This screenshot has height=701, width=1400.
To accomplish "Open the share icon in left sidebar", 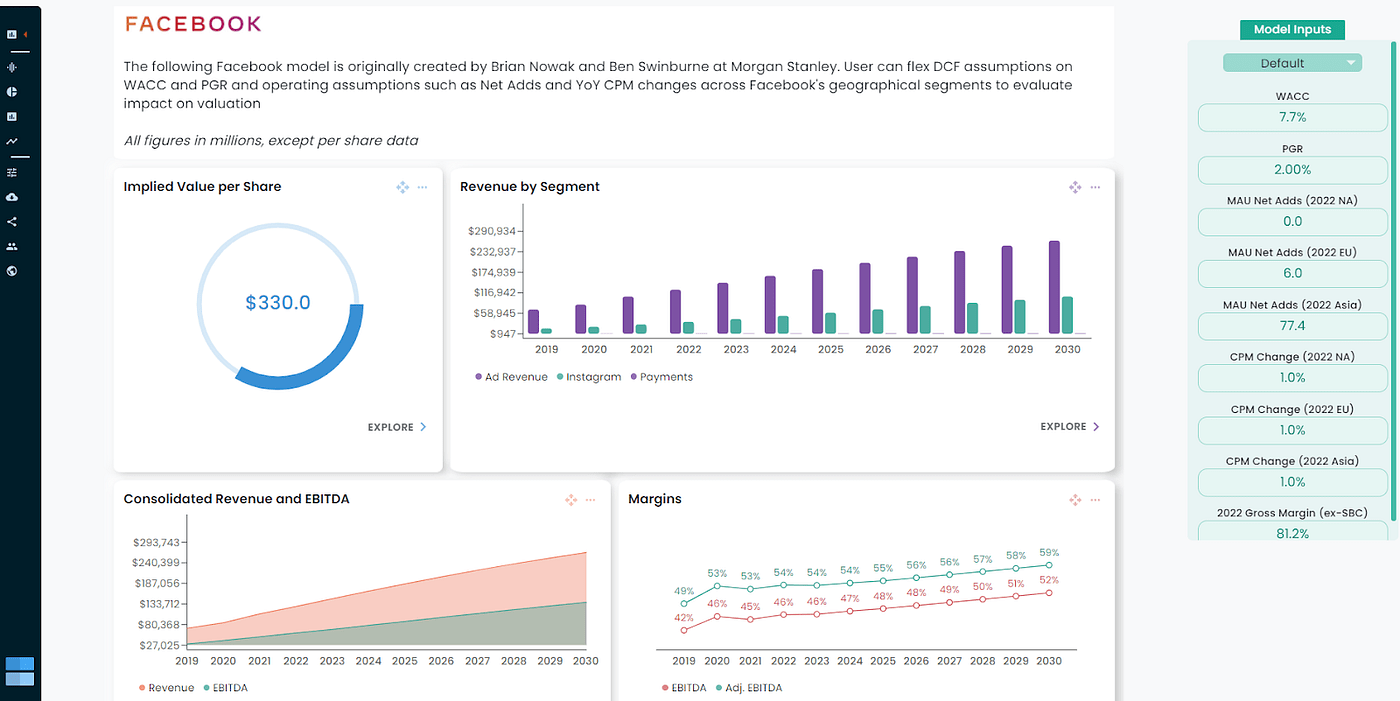I will click(x=13, y=221).
